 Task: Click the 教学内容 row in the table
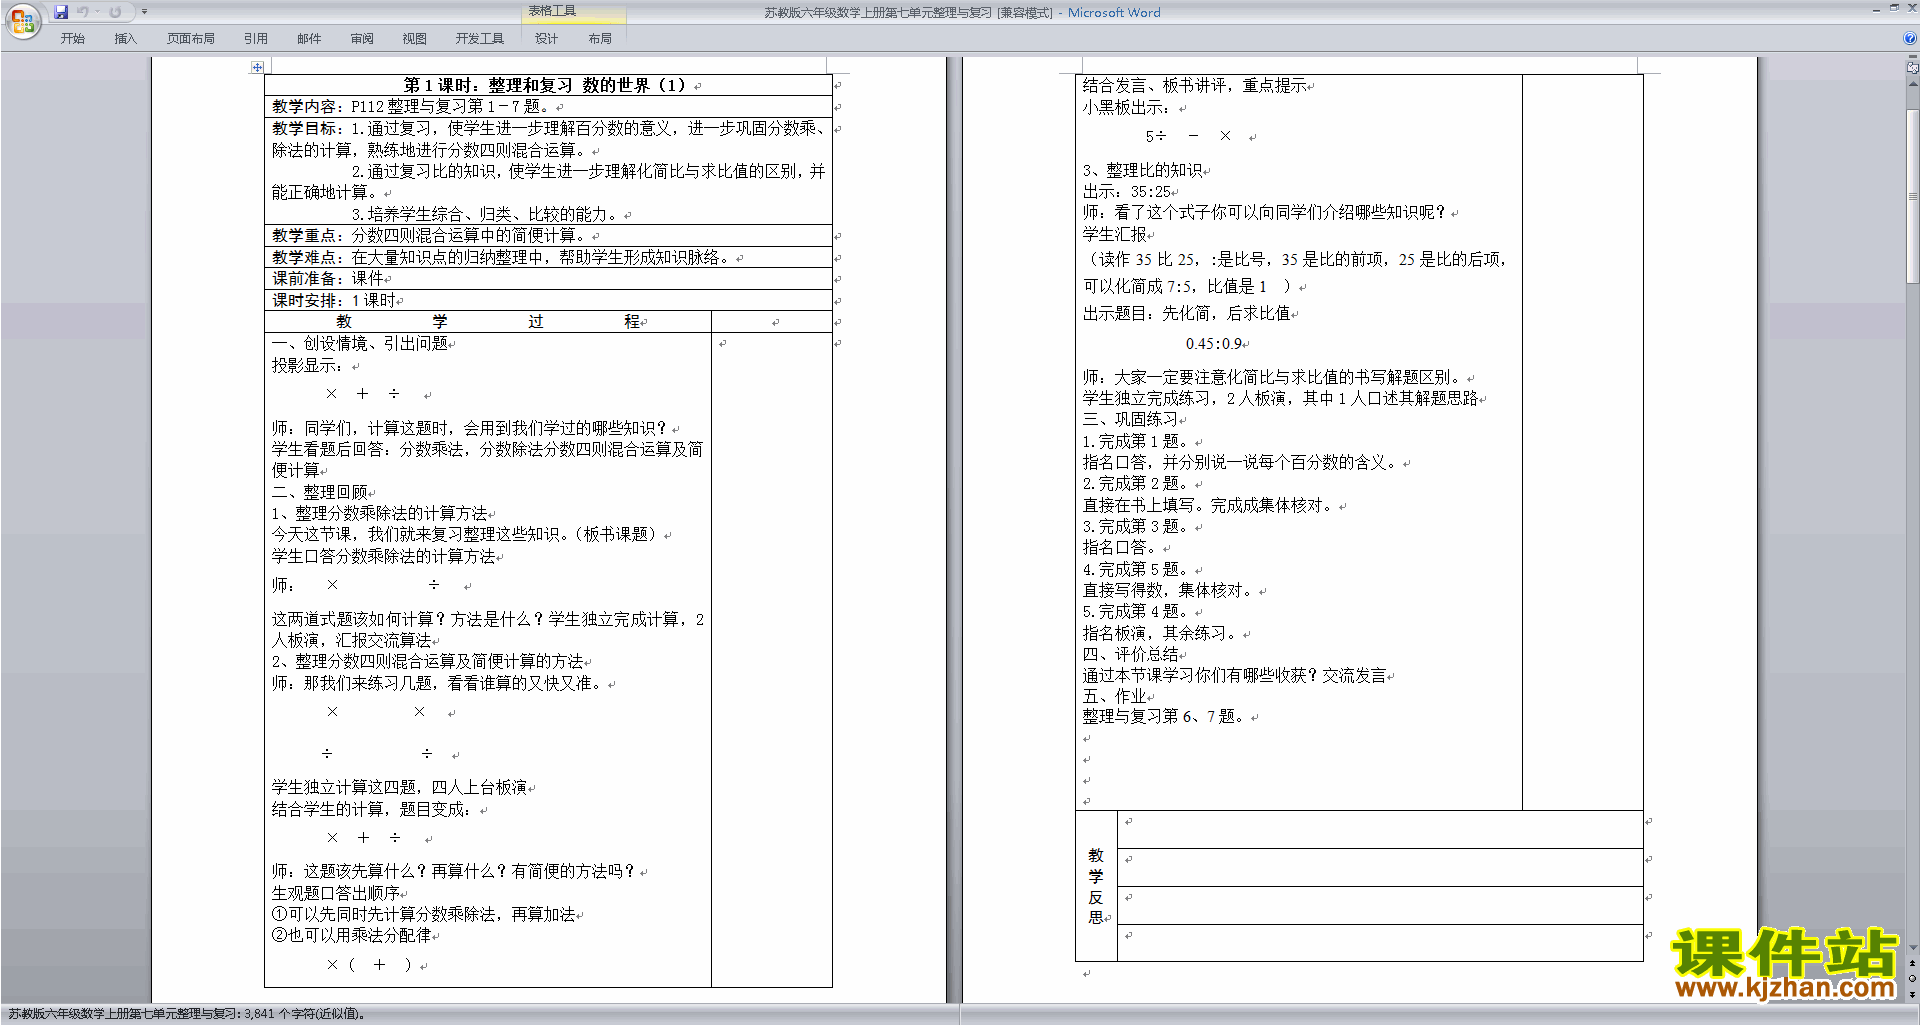[548, 106]
